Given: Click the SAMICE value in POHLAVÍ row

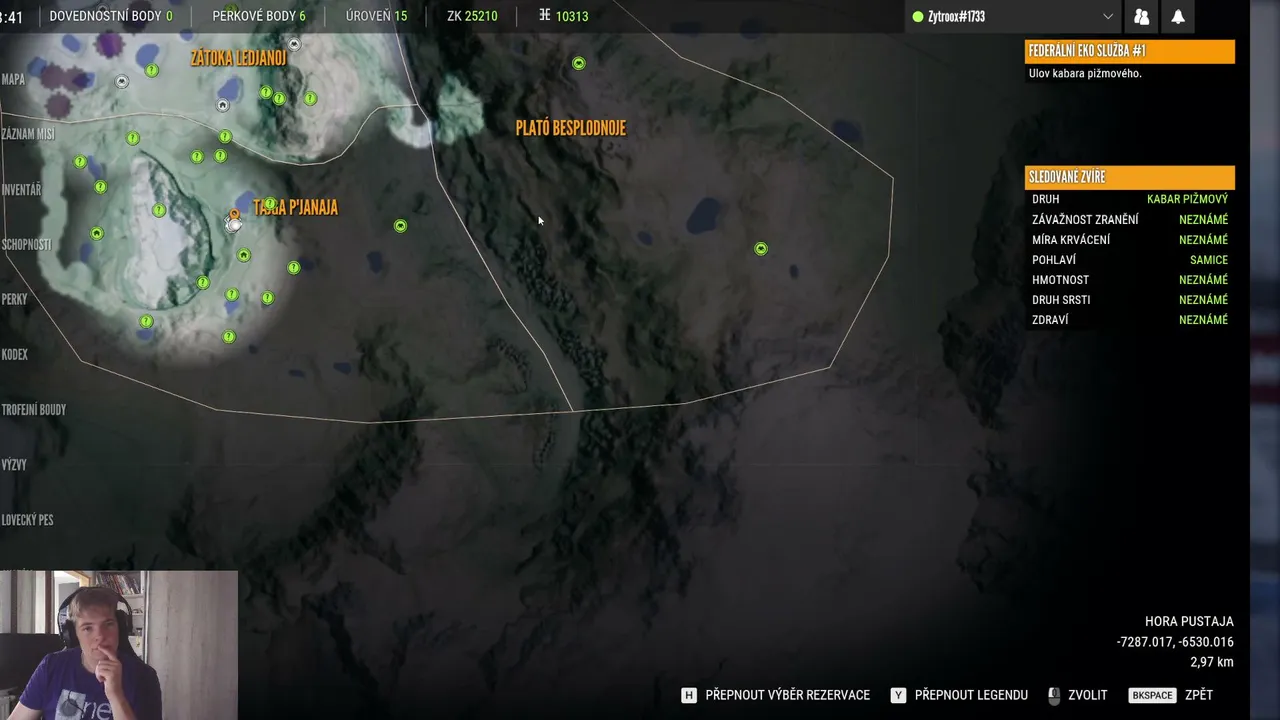Looking at the screenshot, I should tap(1209, 260).
